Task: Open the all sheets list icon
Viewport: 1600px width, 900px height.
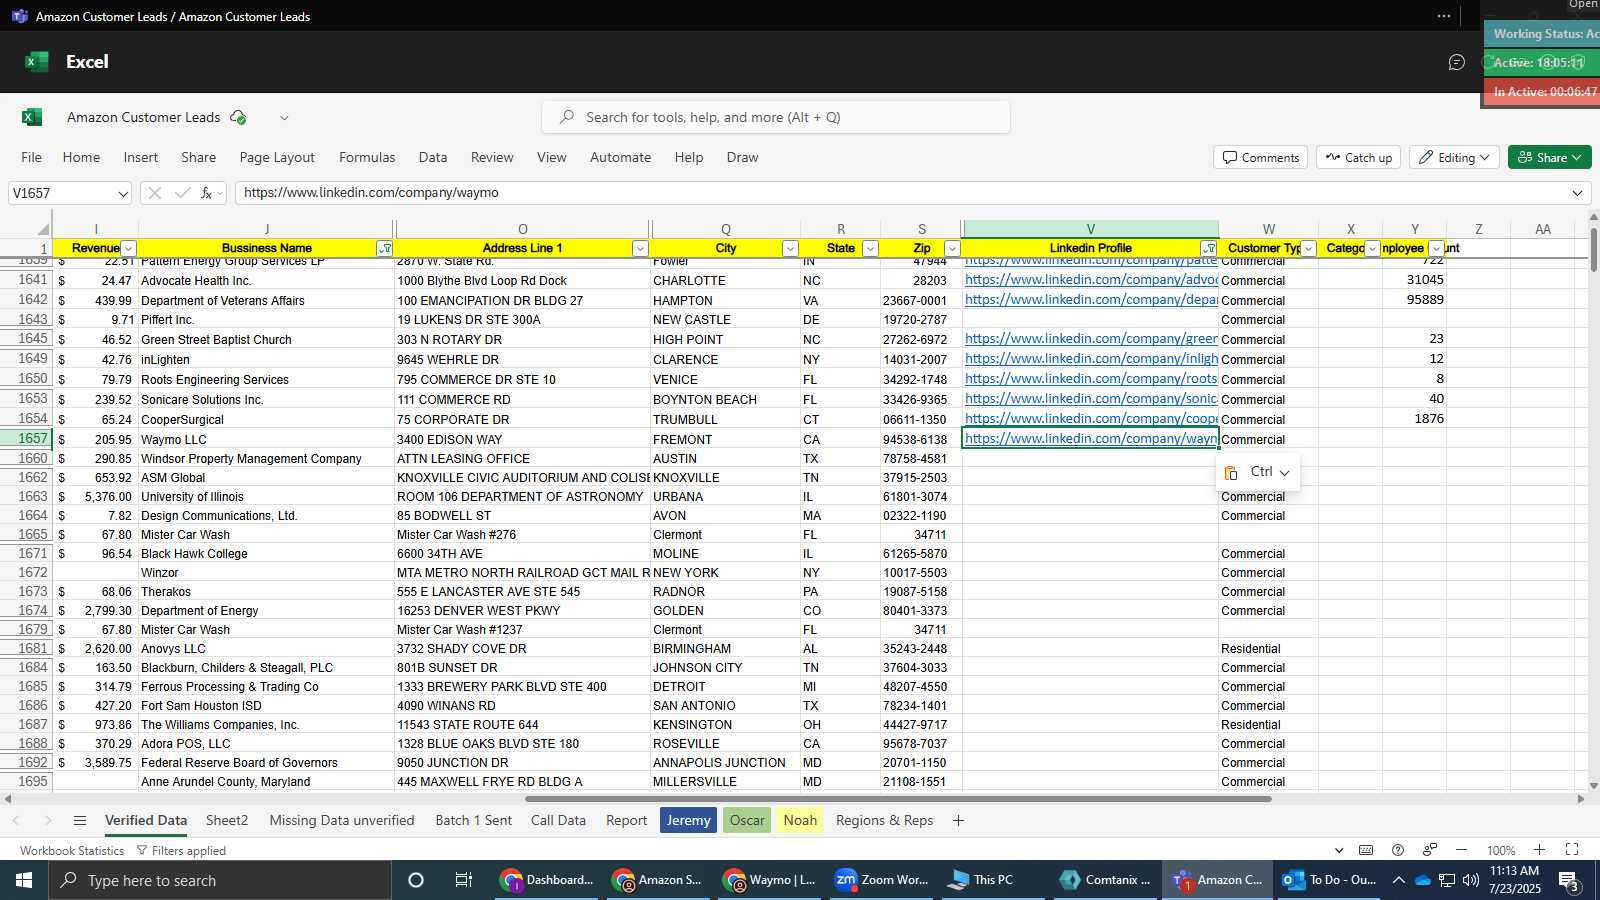Action: pyautogui.click(x=80, y=821)
